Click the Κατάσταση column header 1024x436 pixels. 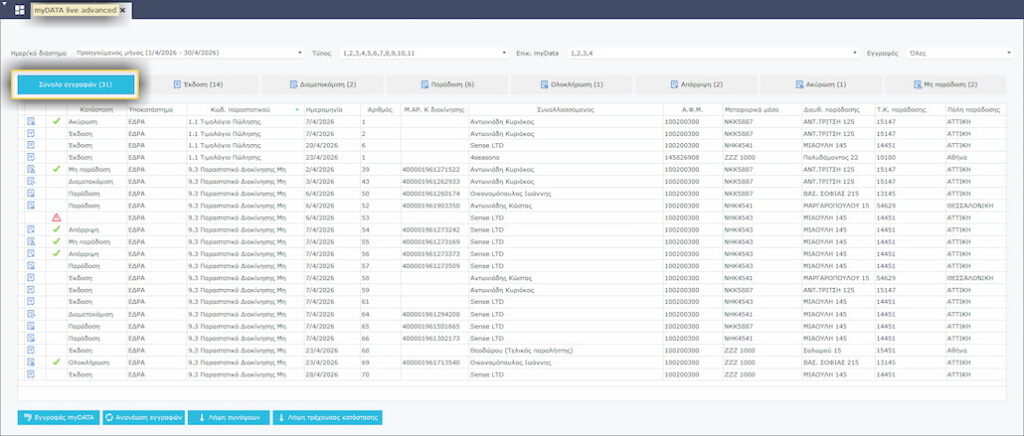pyautogui.click(x=97, y=110)
